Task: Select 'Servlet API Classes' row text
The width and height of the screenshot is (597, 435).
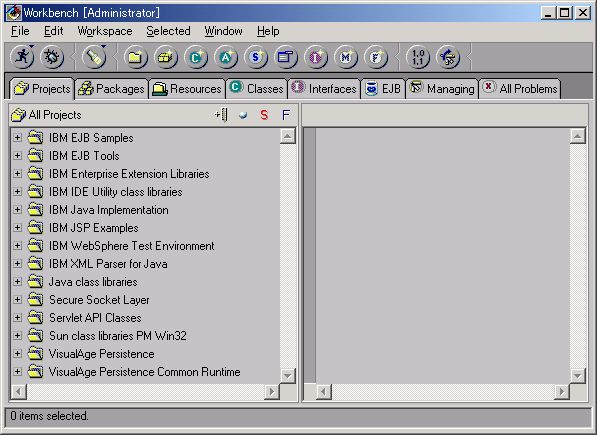Action: click(x=95, y=318)
